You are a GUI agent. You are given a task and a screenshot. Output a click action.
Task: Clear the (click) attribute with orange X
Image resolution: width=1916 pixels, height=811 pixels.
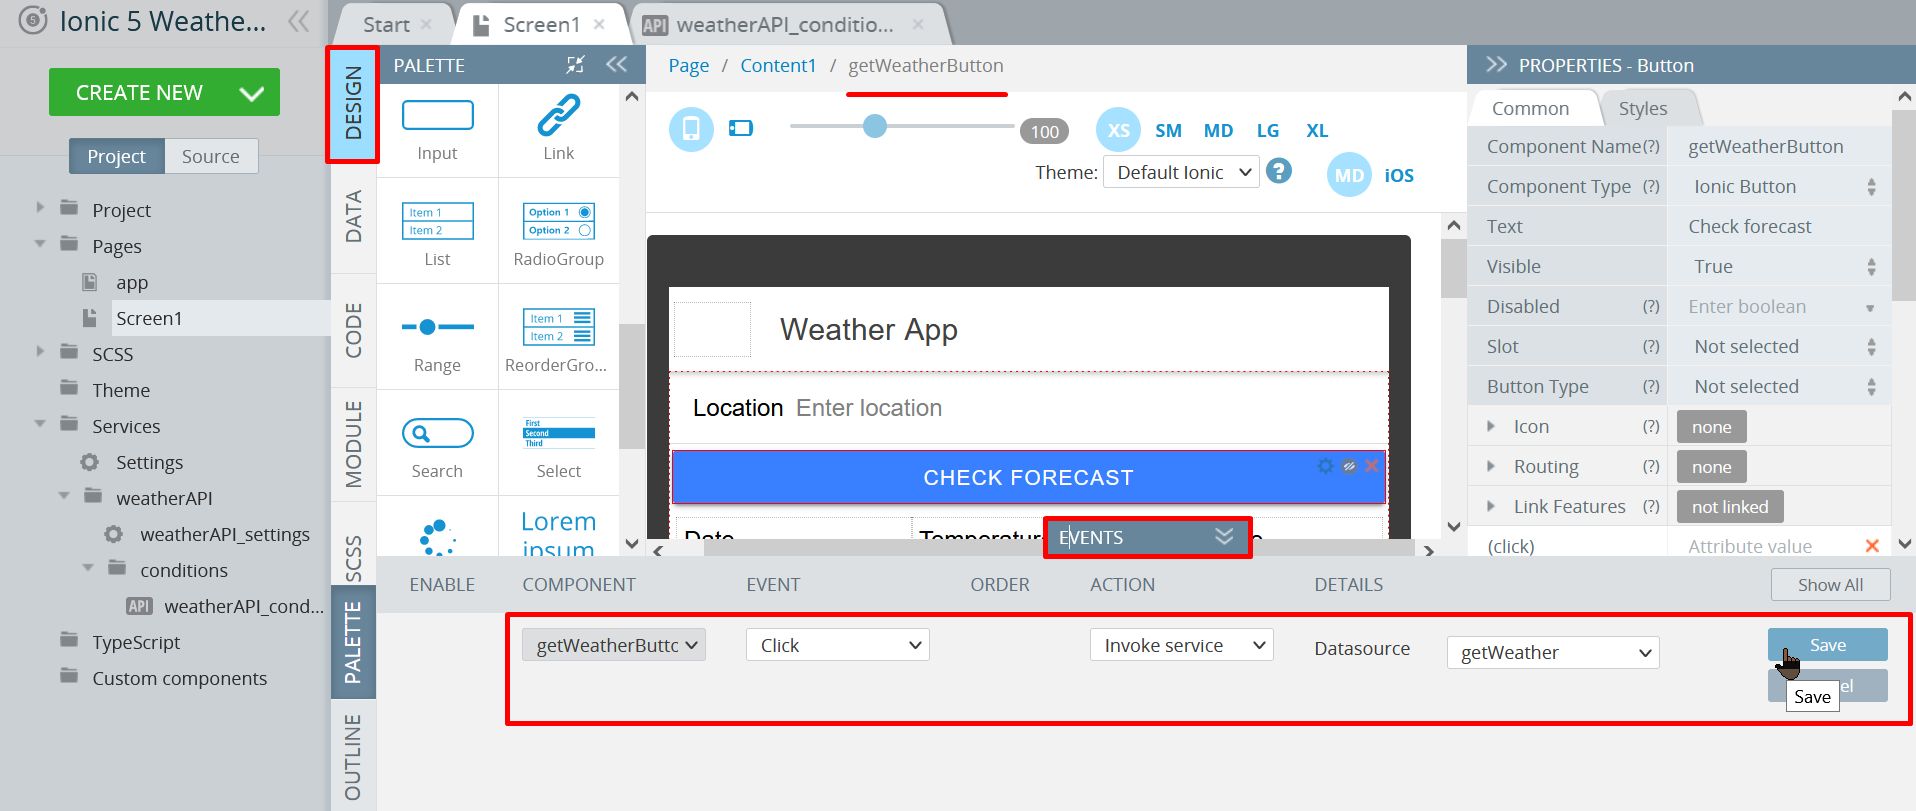(1872, 546)
